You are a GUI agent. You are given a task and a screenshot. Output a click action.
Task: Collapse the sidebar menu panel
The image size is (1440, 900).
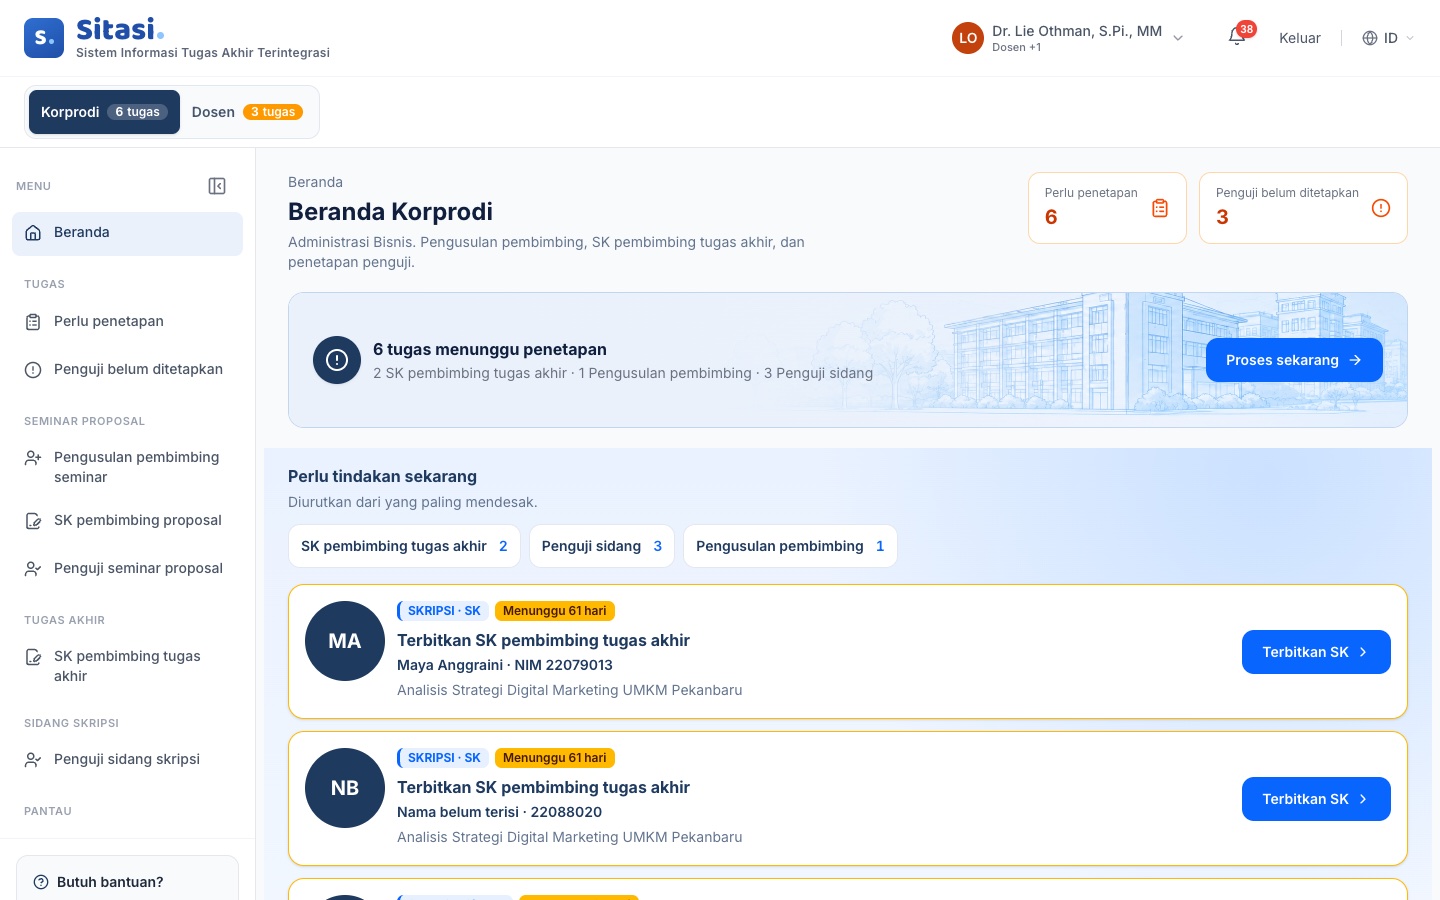click(x=217, y=186)
